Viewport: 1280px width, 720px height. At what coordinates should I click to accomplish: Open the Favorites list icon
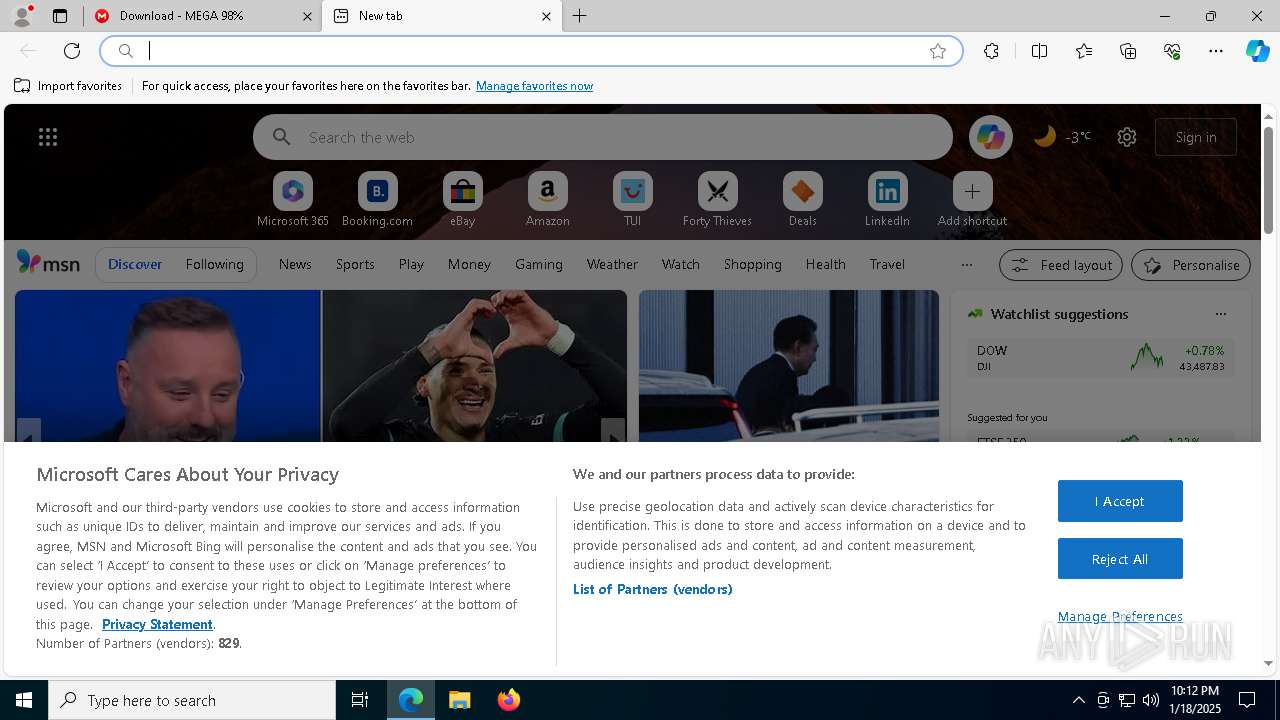[x=1084, y=51]
